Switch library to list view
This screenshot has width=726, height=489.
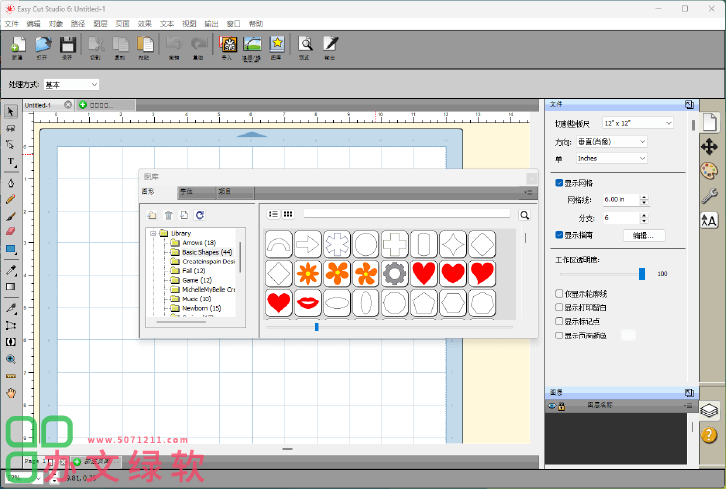(273, 214)
